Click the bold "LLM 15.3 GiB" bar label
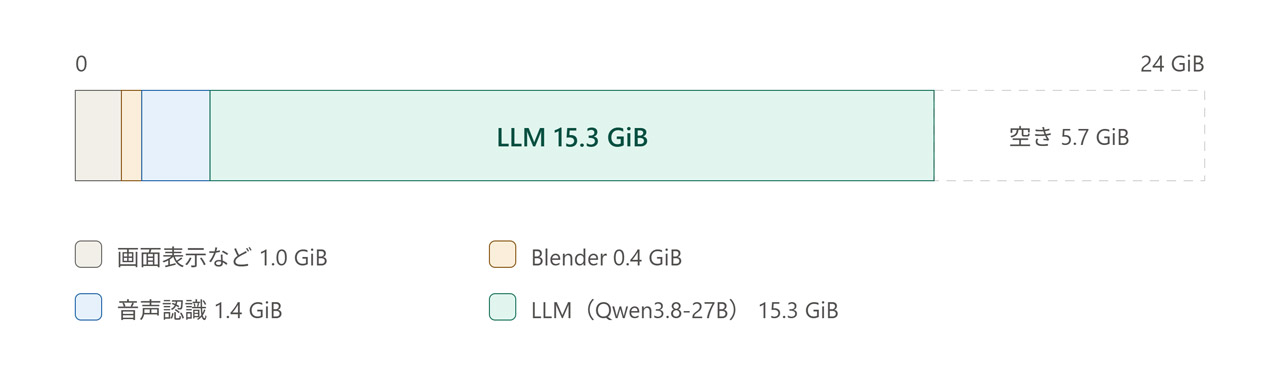The width and height of the screenshot is (1280, 369). [572, 138]
